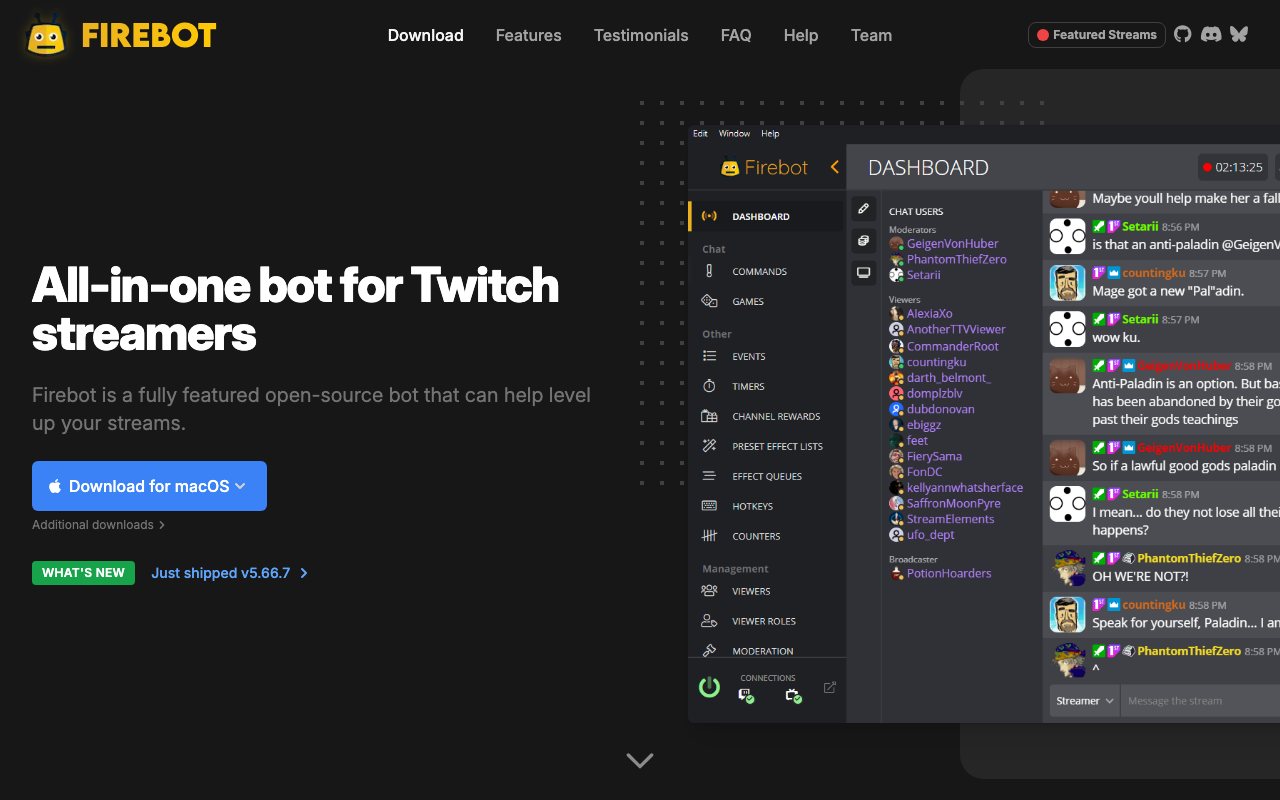Click the Firebot logo in the header
Screen dimensions: 1280x800
tap(120, 35)
